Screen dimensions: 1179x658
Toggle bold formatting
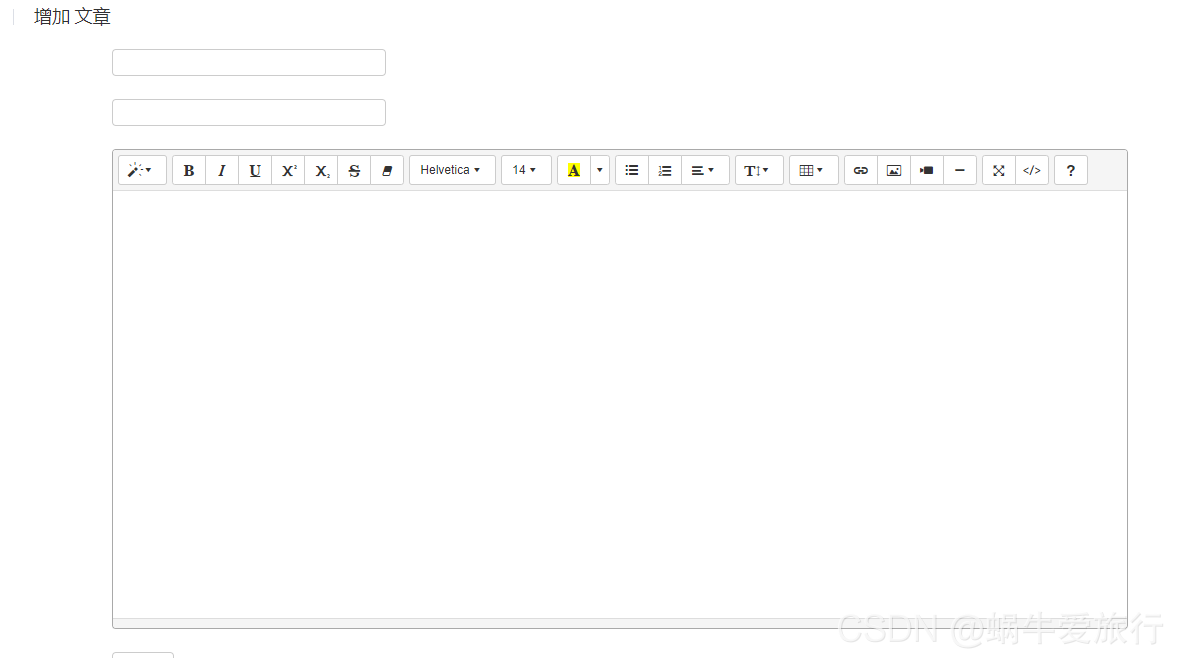(x=189, y=170)
